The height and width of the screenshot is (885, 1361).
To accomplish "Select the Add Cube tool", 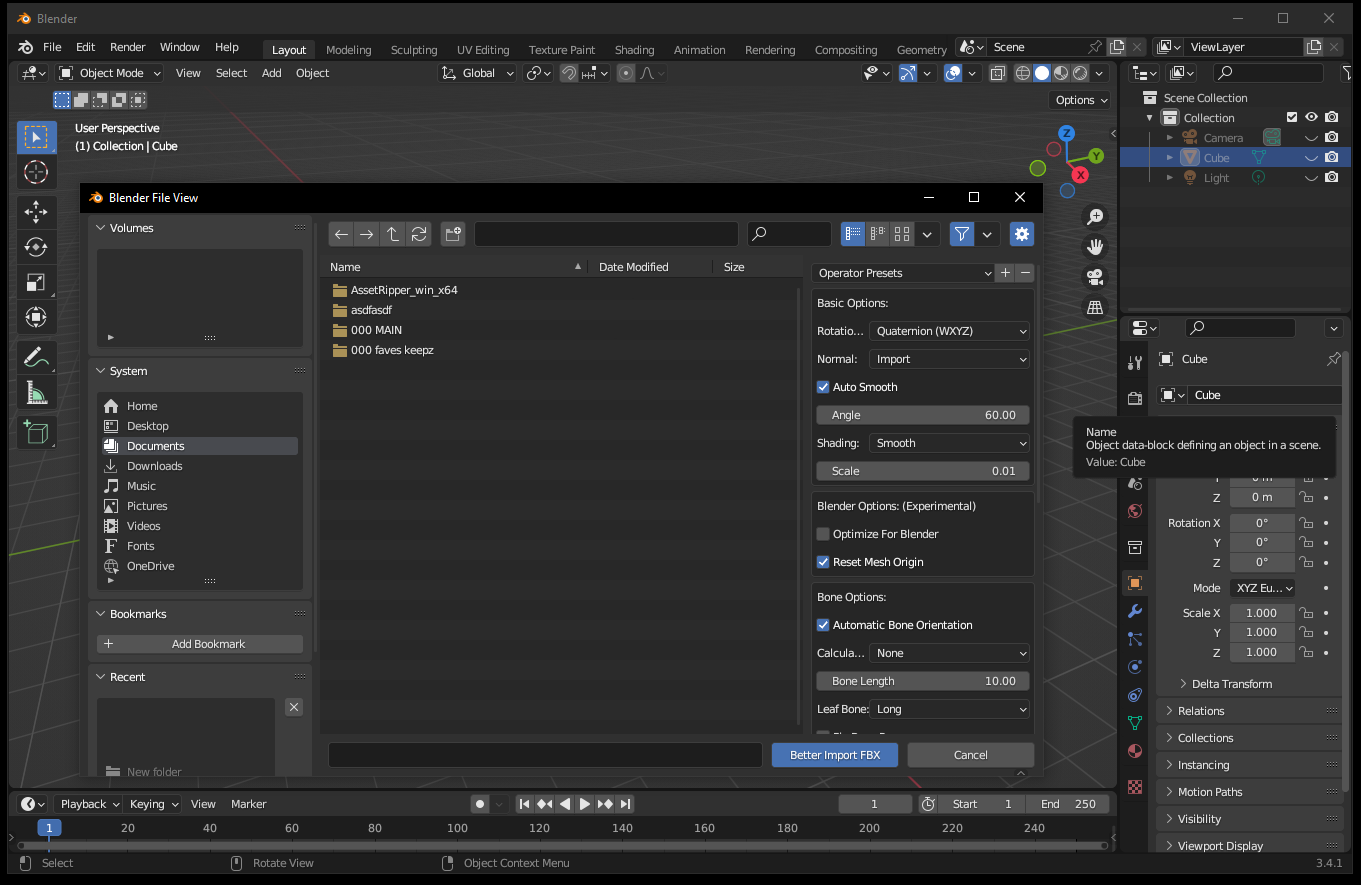I will 36,432.
